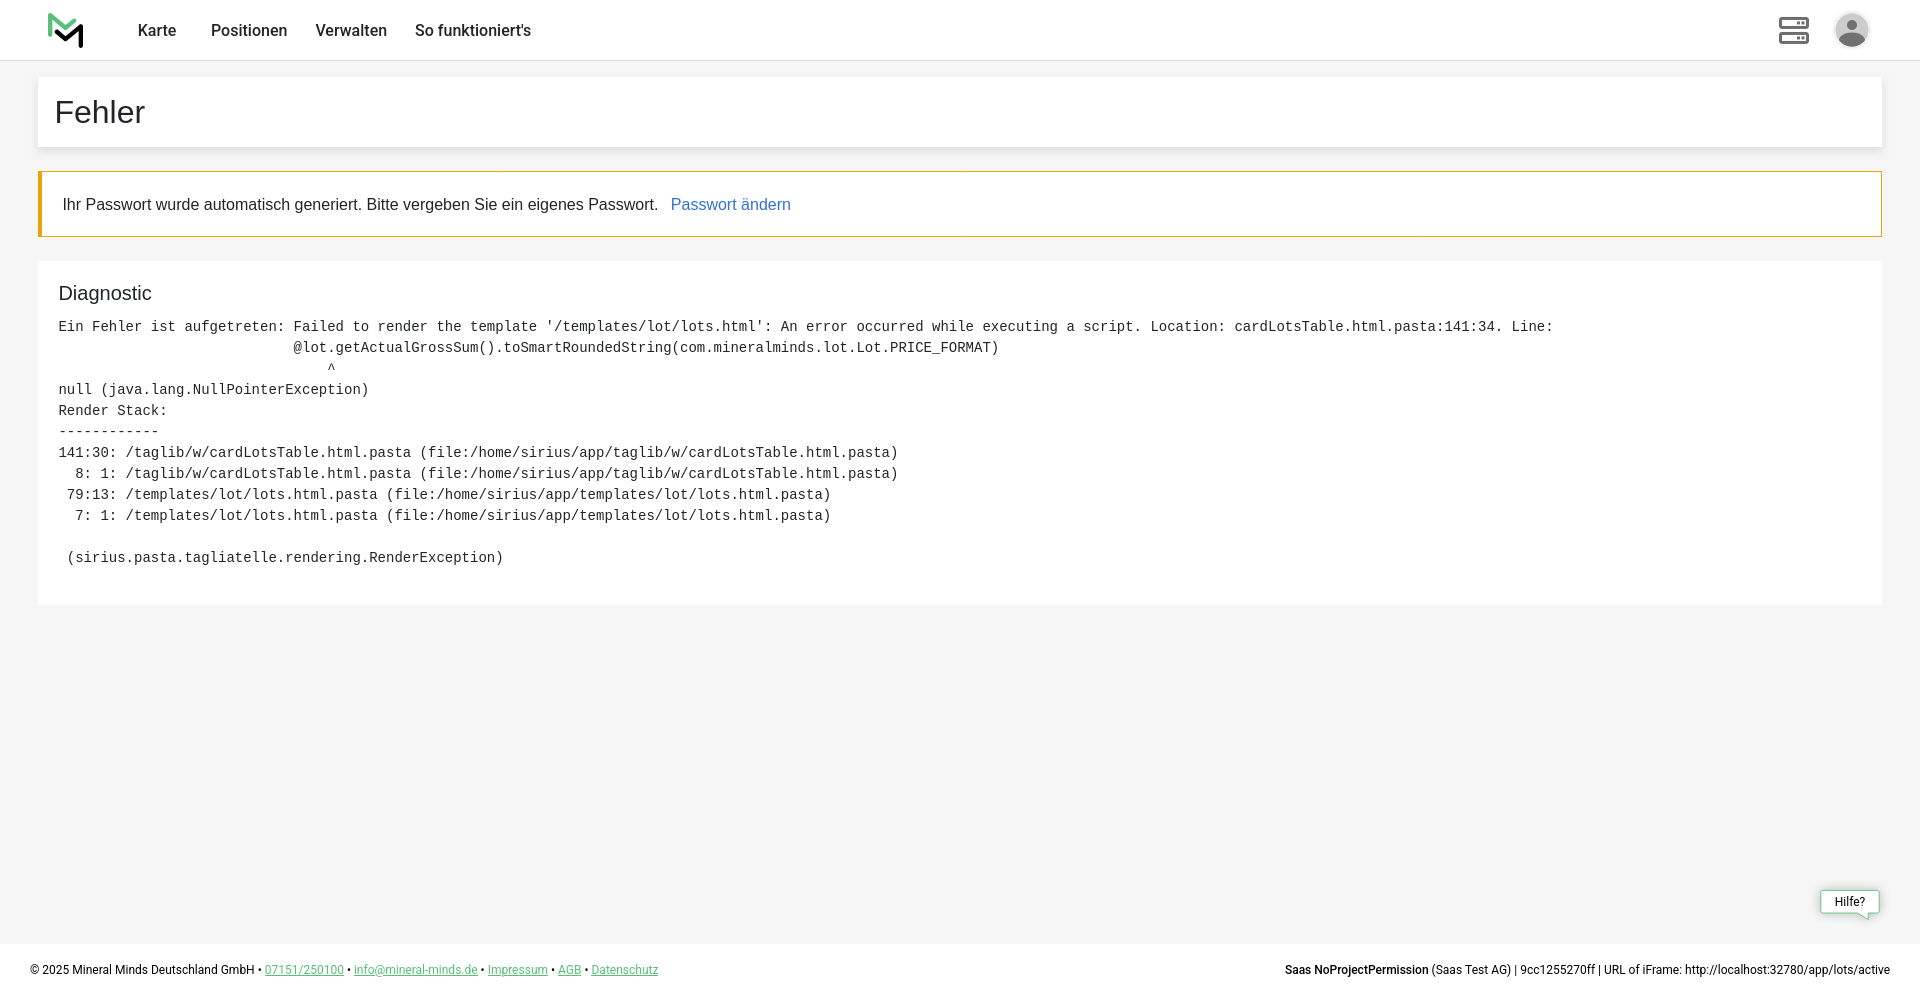Click the RenderException line in stack trace
1920x994 pixels.
[285, 558]
